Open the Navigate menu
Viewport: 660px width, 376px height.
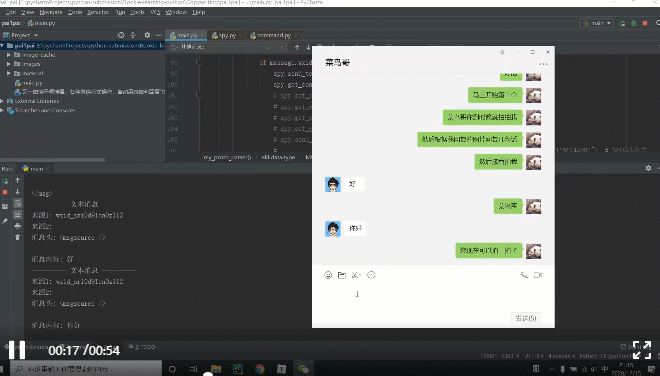(x=51, y=12)
